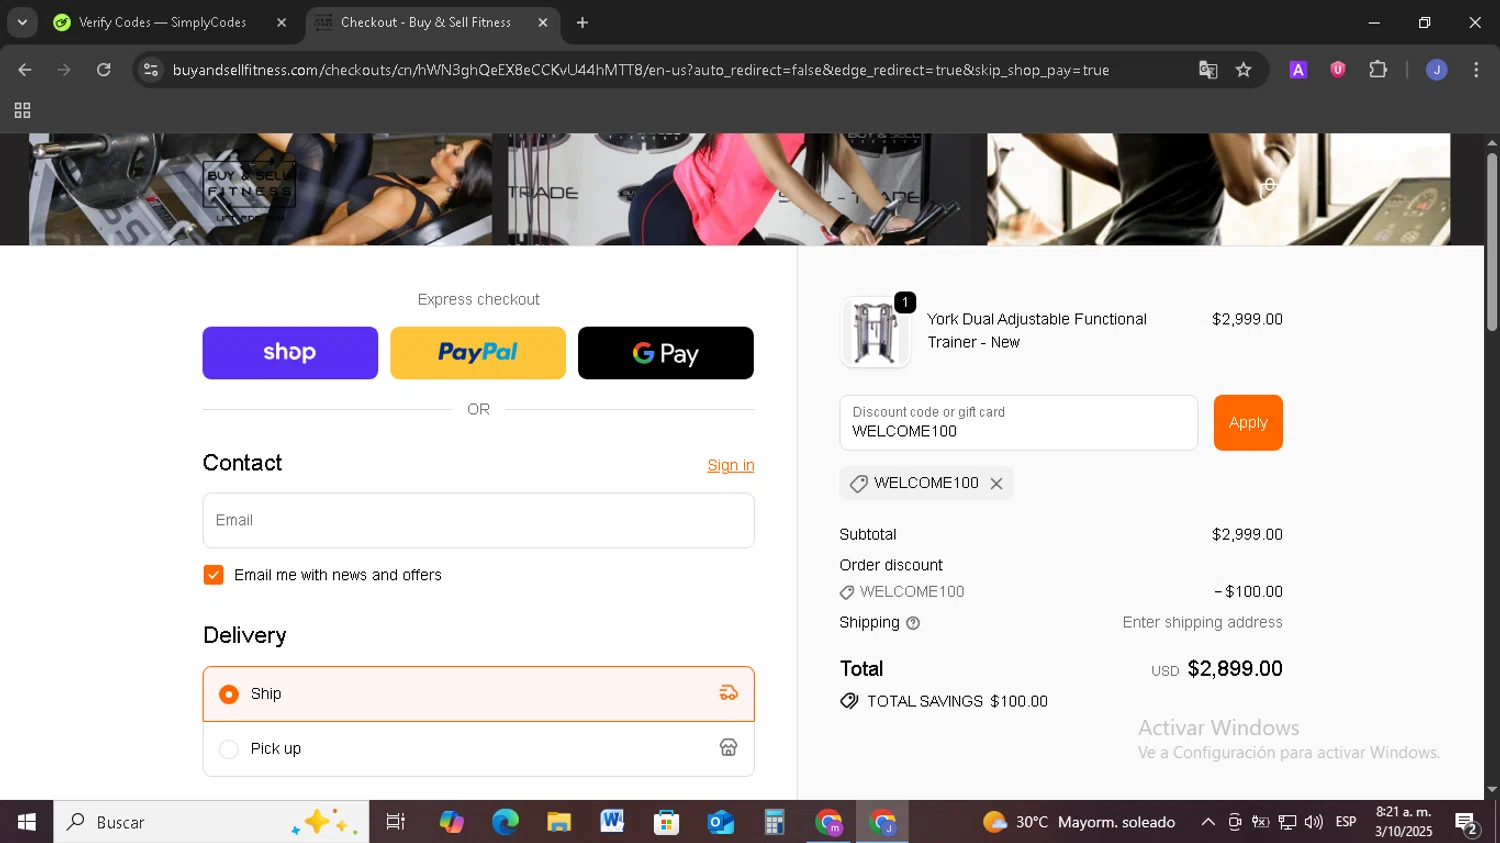Focus the Email input field

pyautogui.click(x=479, y=520)
